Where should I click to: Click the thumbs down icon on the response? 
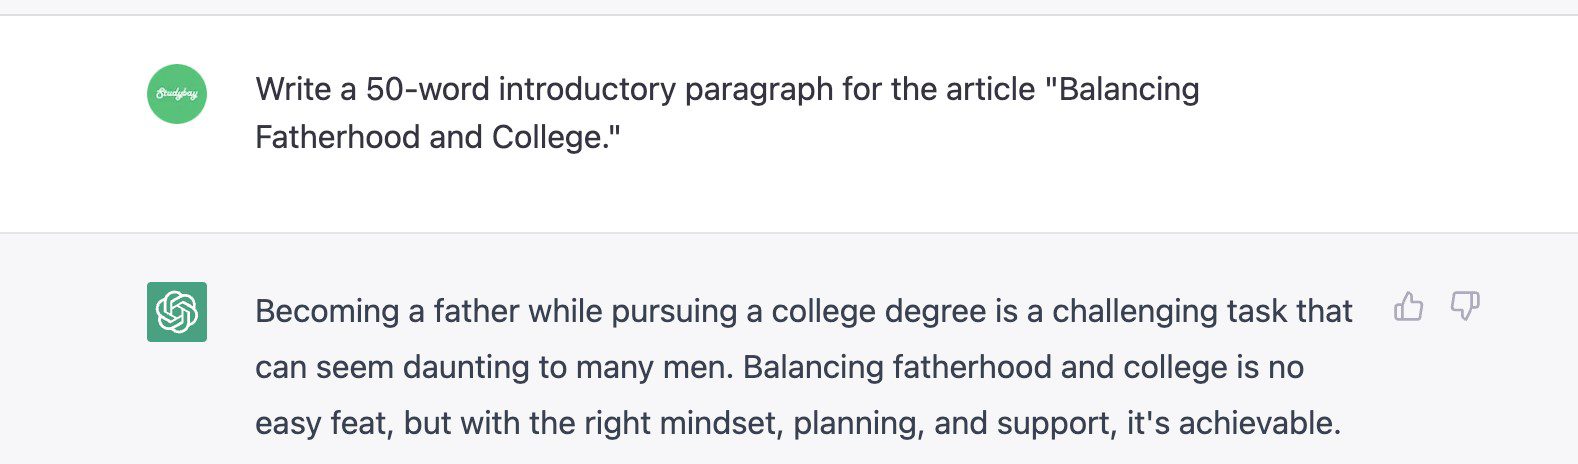point(1465,306)
